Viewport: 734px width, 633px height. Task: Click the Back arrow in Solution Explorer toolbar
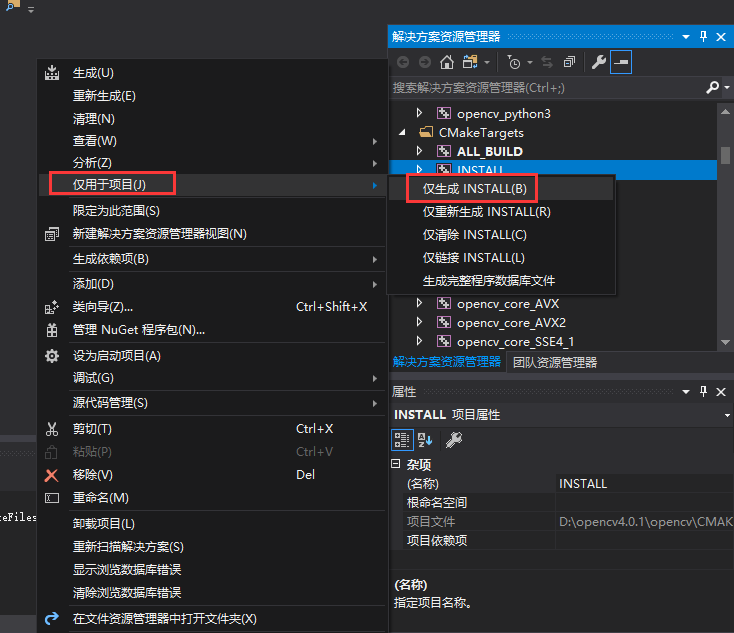coord(403,62)
